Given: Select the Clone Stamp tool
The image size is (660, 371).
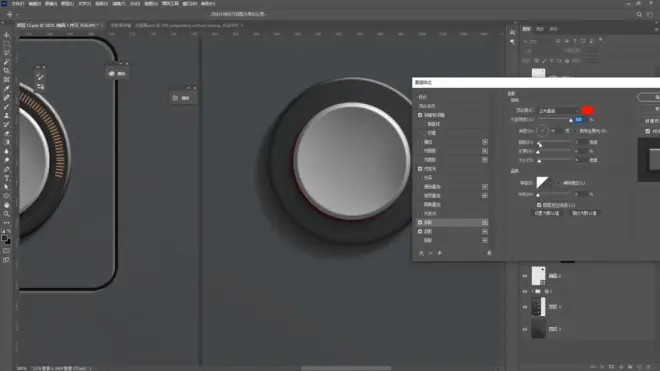Looking at the screenshot, I should tap(6, 115).
